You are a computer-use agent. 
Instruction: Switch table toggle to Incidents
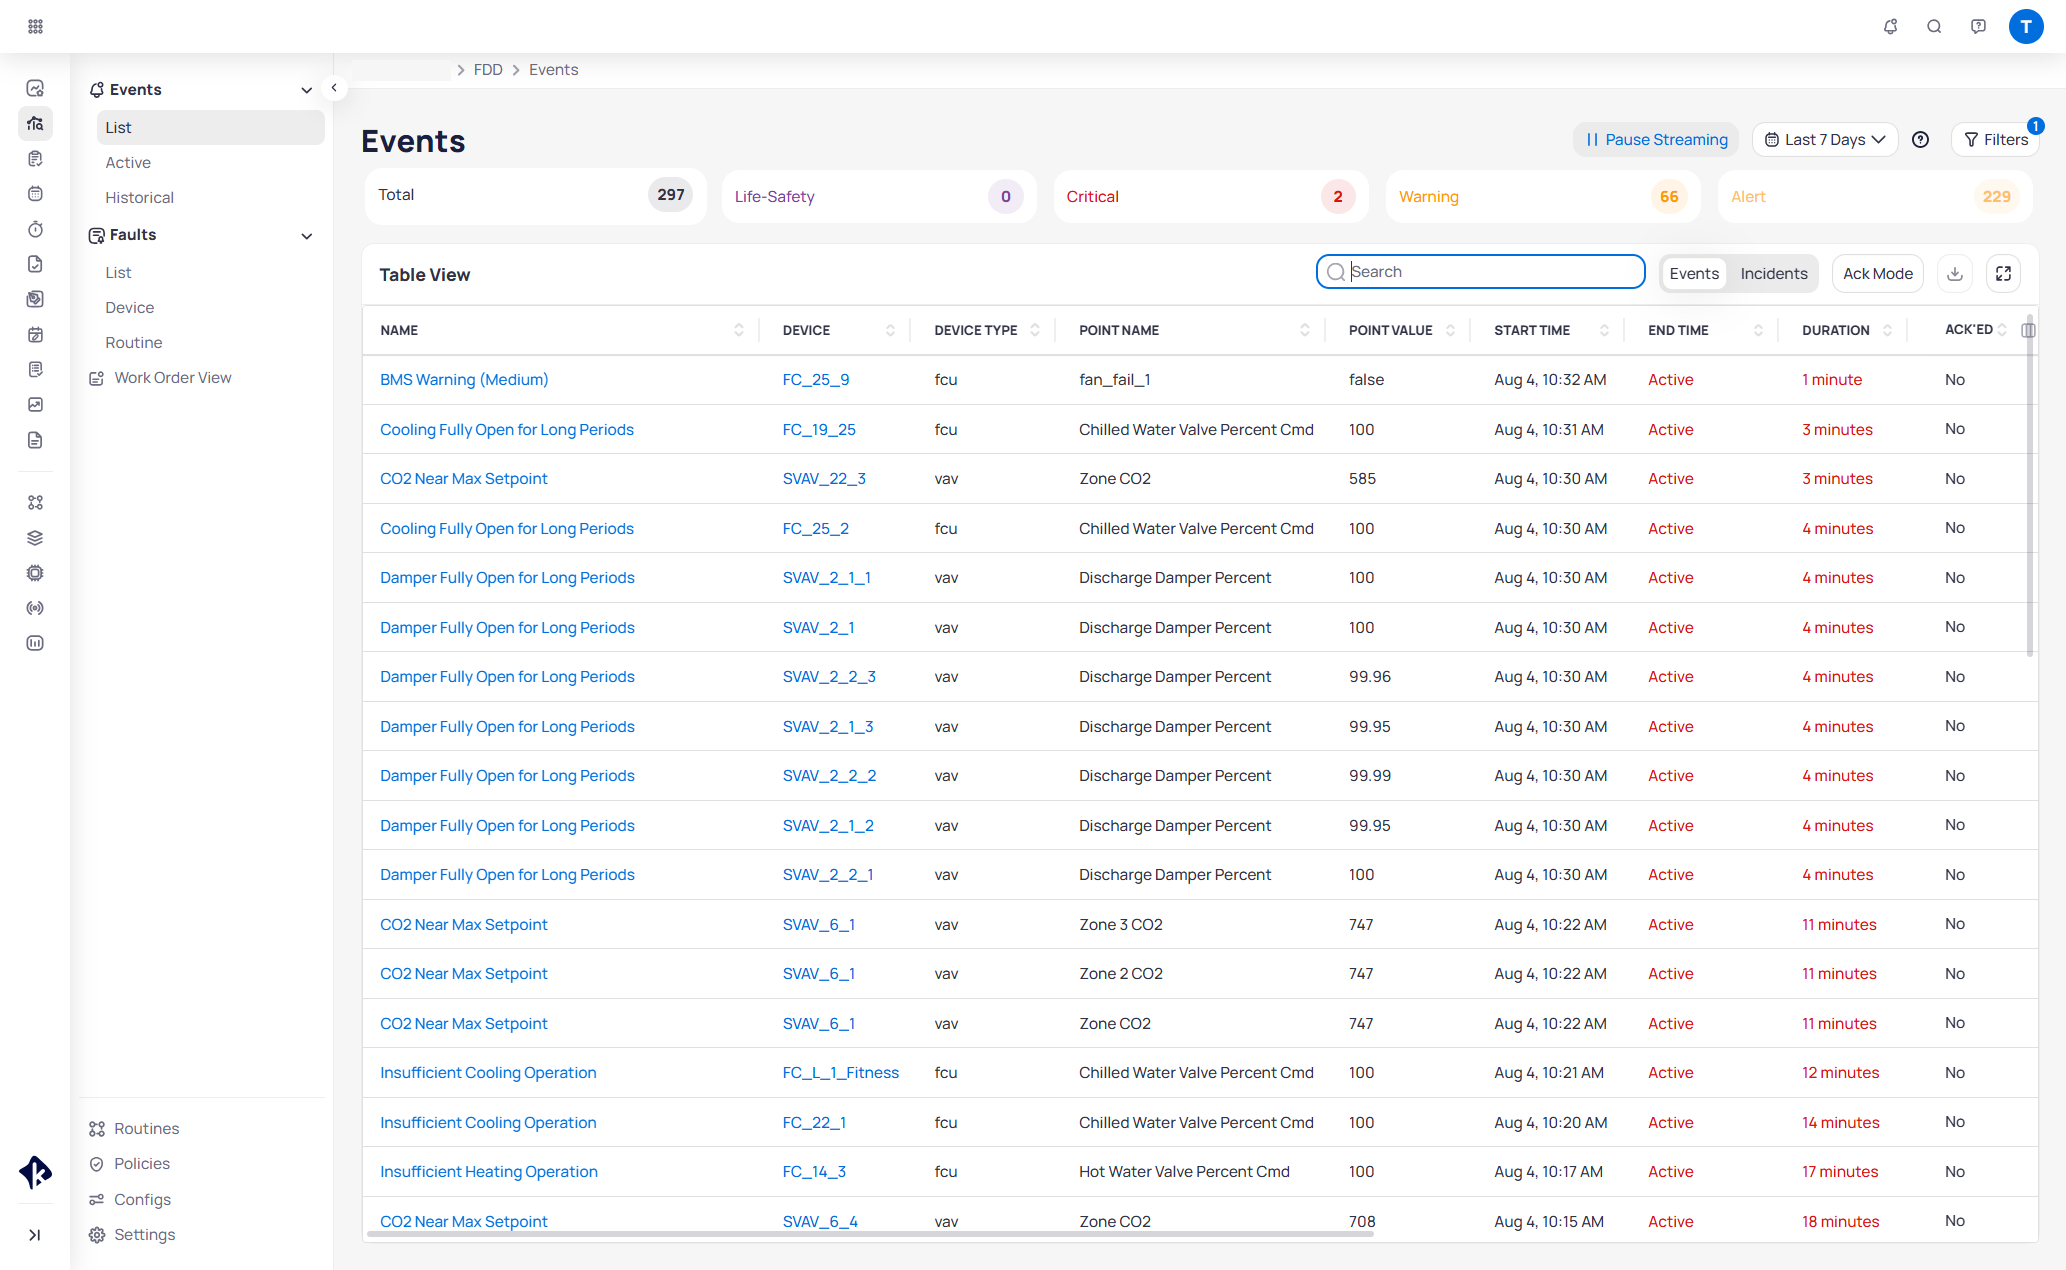(x=1773, y=274)
